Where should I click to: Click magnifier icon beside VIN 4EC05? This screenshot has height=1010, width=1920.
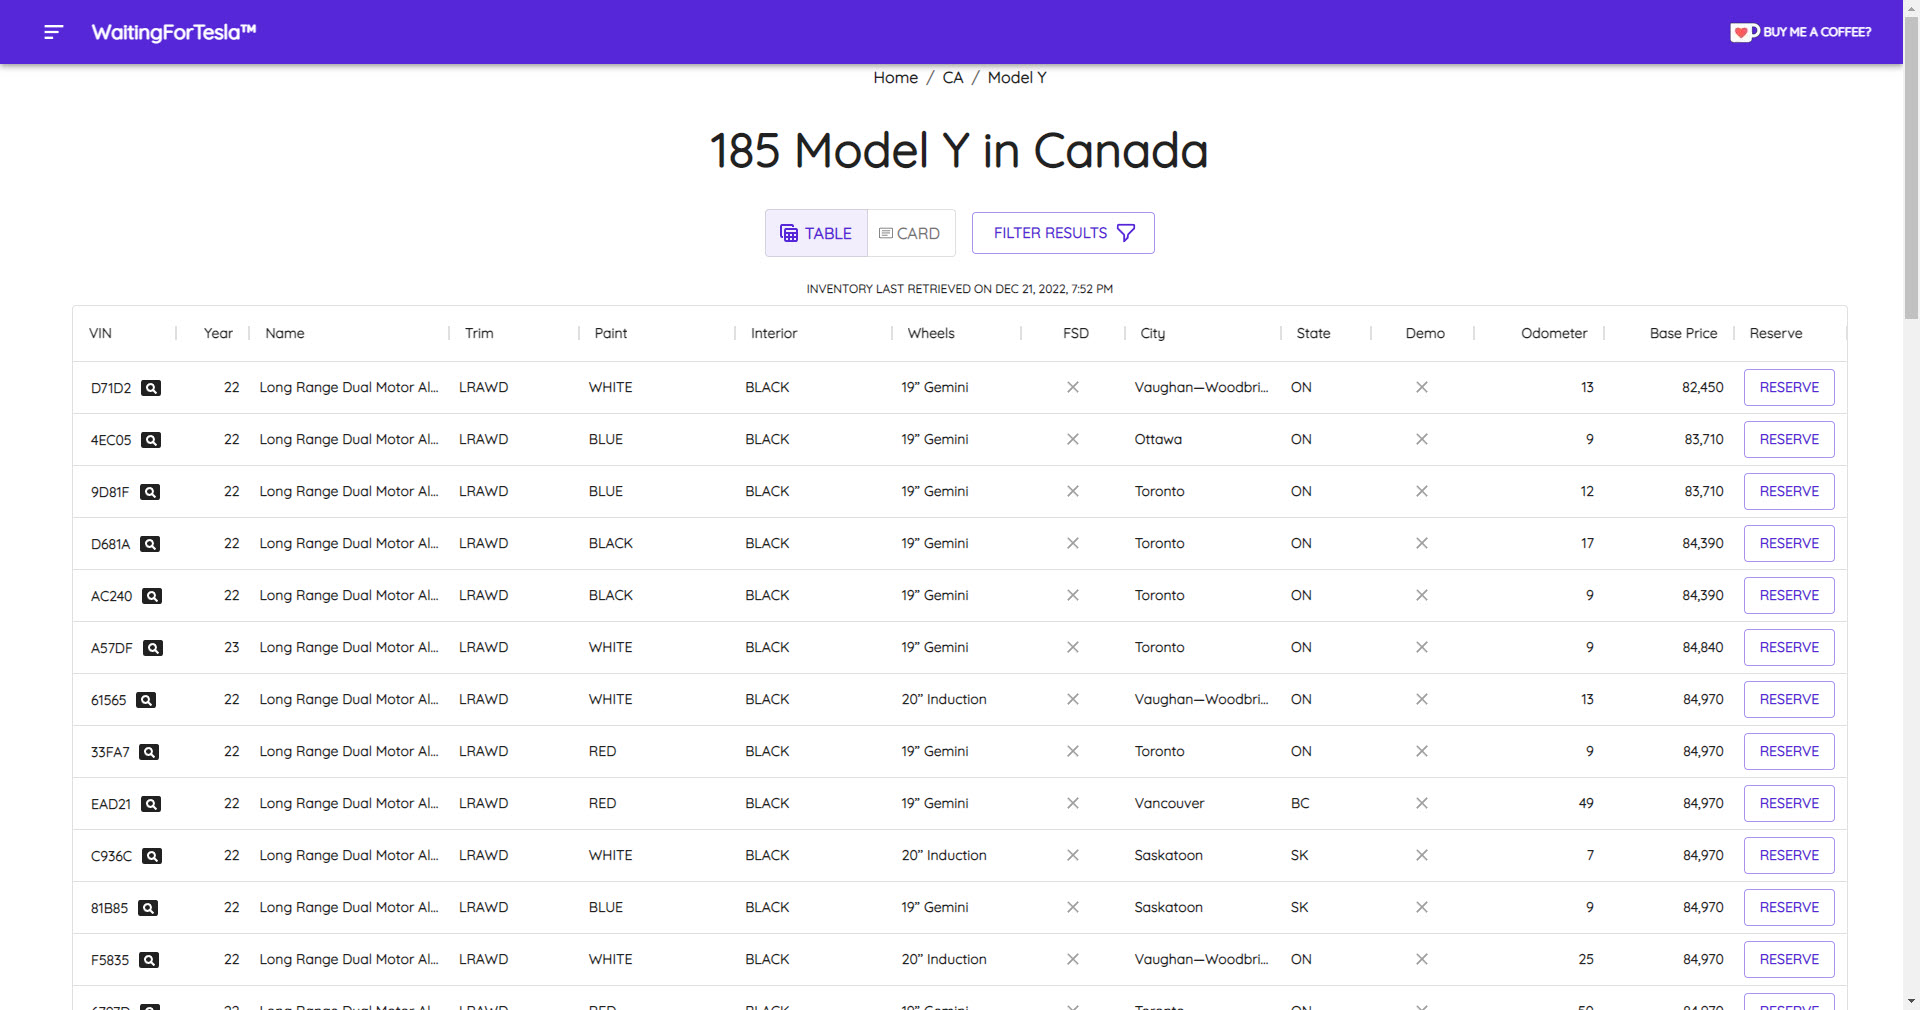(x=151, y=440)
